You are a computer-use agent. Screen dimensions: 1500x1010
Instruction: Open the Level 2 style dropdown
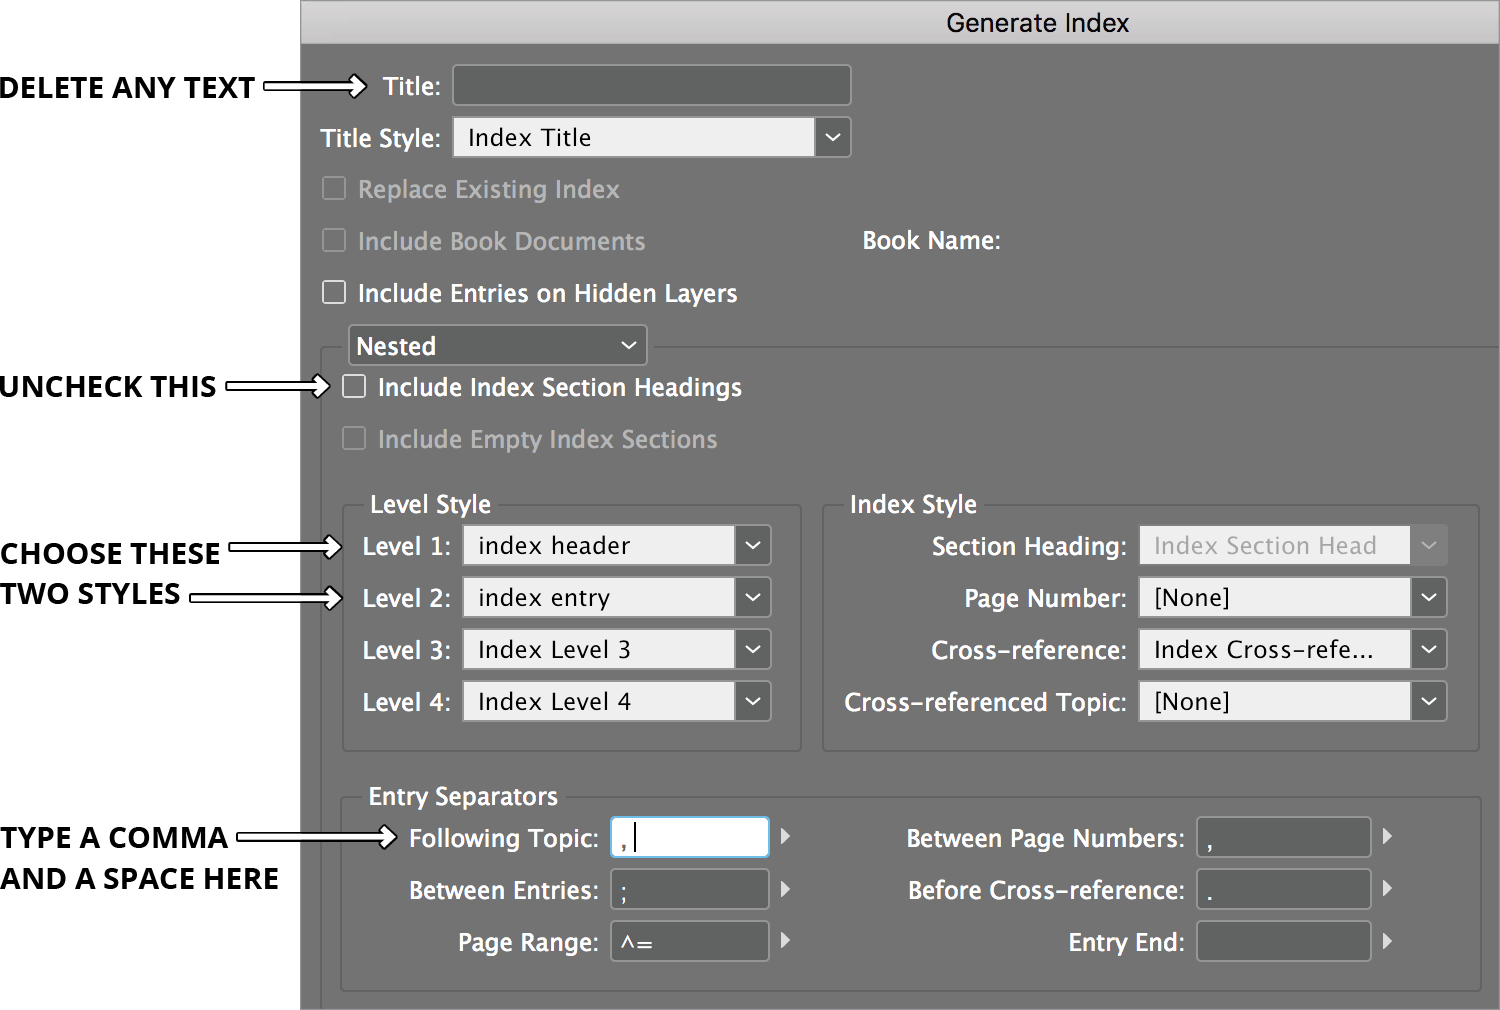click(752, 597)
